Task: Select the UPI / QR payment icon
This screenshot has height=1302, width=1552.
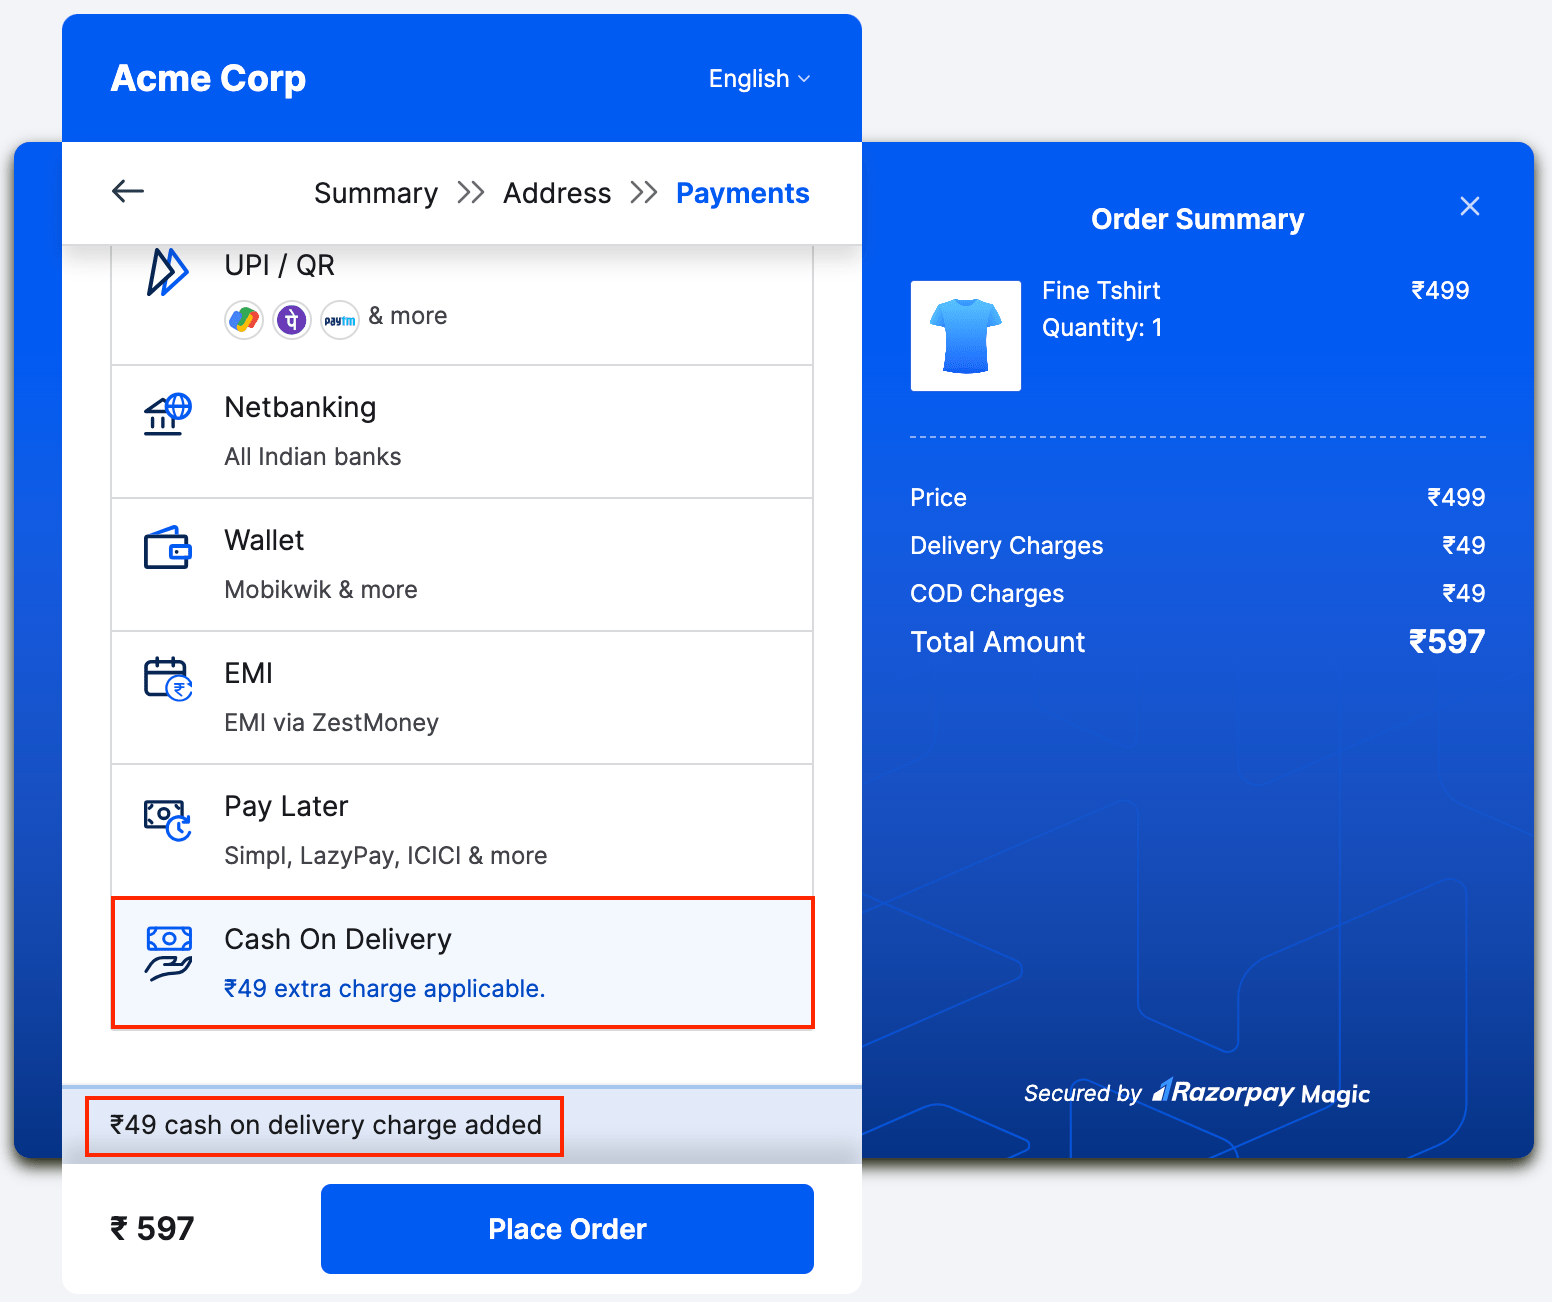Action: [x=168, y=270]
